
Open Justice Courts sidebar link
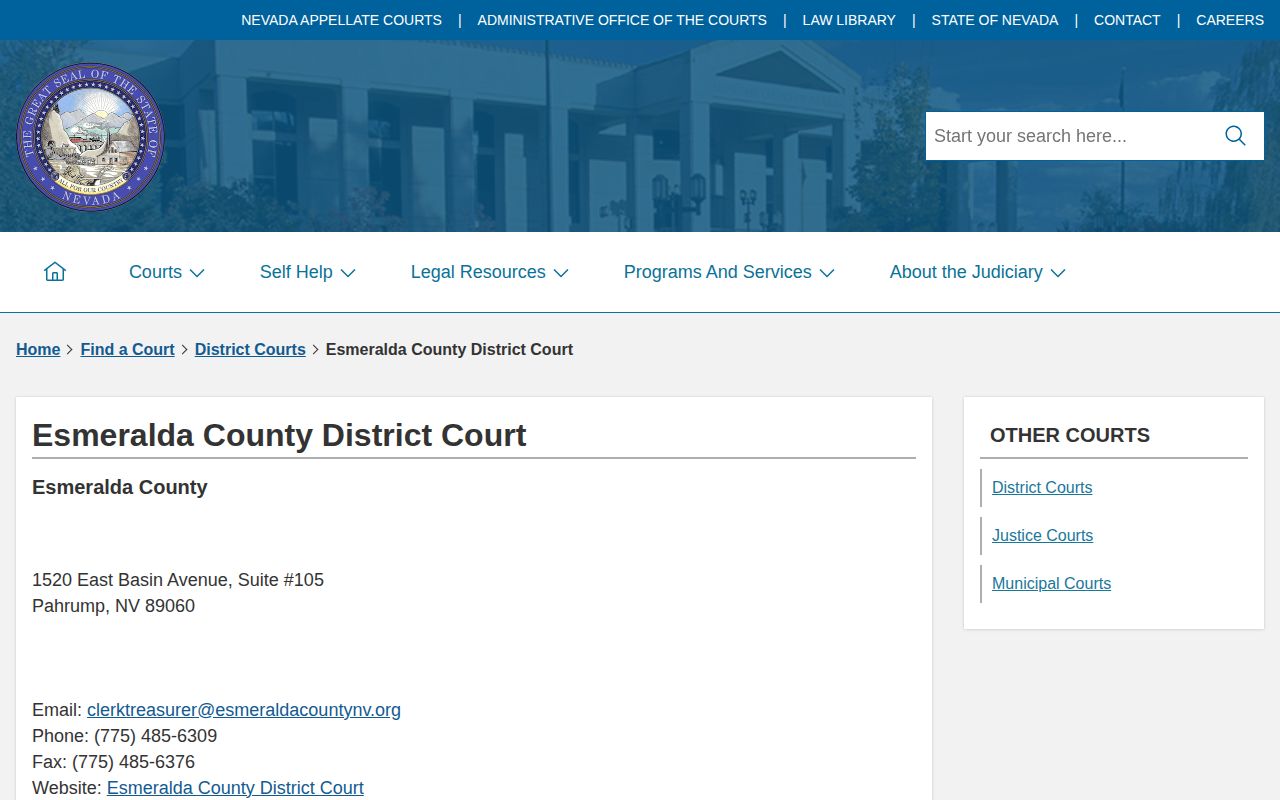[x=1042, y=535]
